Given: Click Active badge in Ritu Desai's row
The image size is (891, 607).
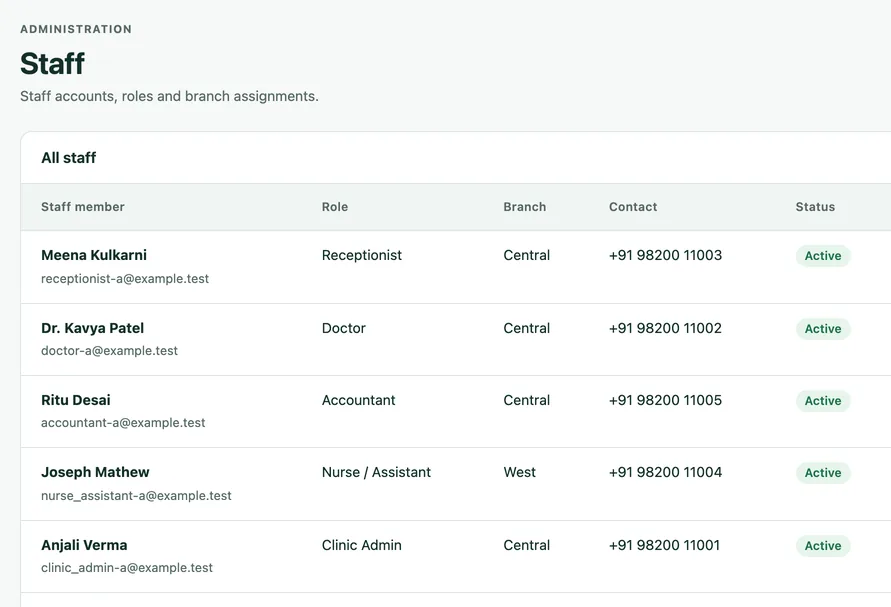Looking at the screenshot, I should (x=823, y=401).
